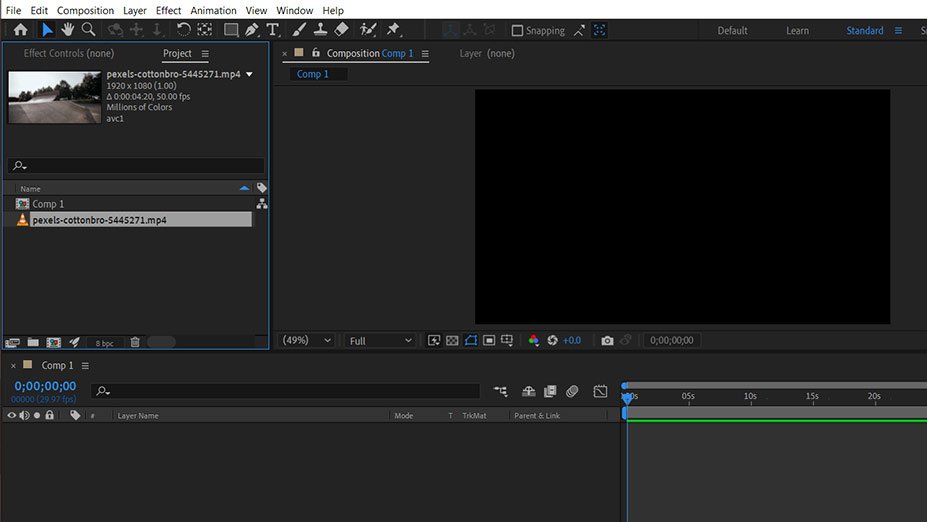Toggle fast previews in composition viewer
The height and width of the screenshot is (522, 927).
pyautogui.click(x=434, y=341)
